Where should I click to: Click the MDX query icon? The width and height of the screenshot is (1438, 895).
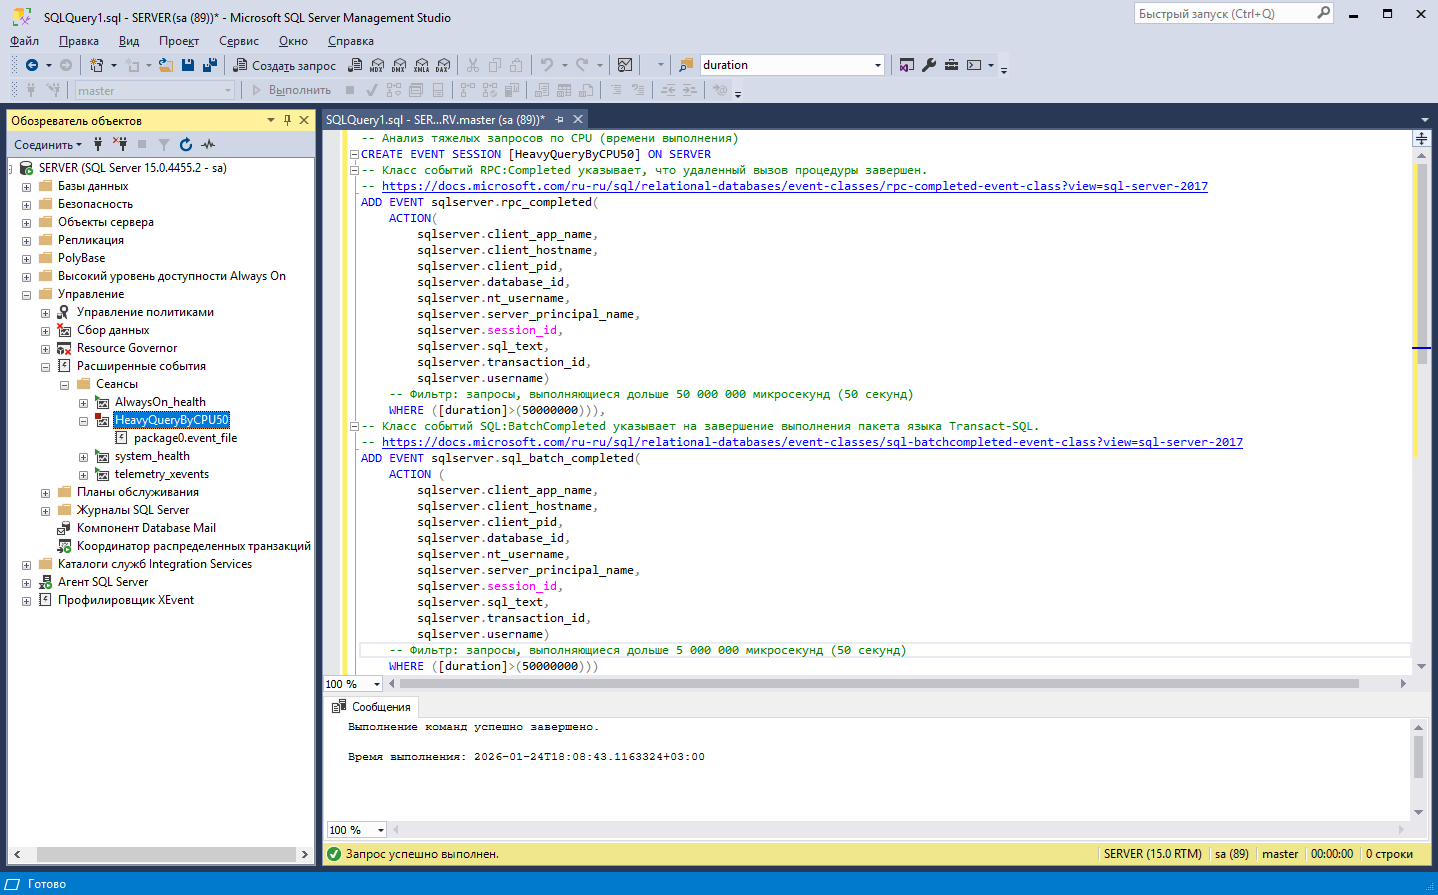click(377, 65)
